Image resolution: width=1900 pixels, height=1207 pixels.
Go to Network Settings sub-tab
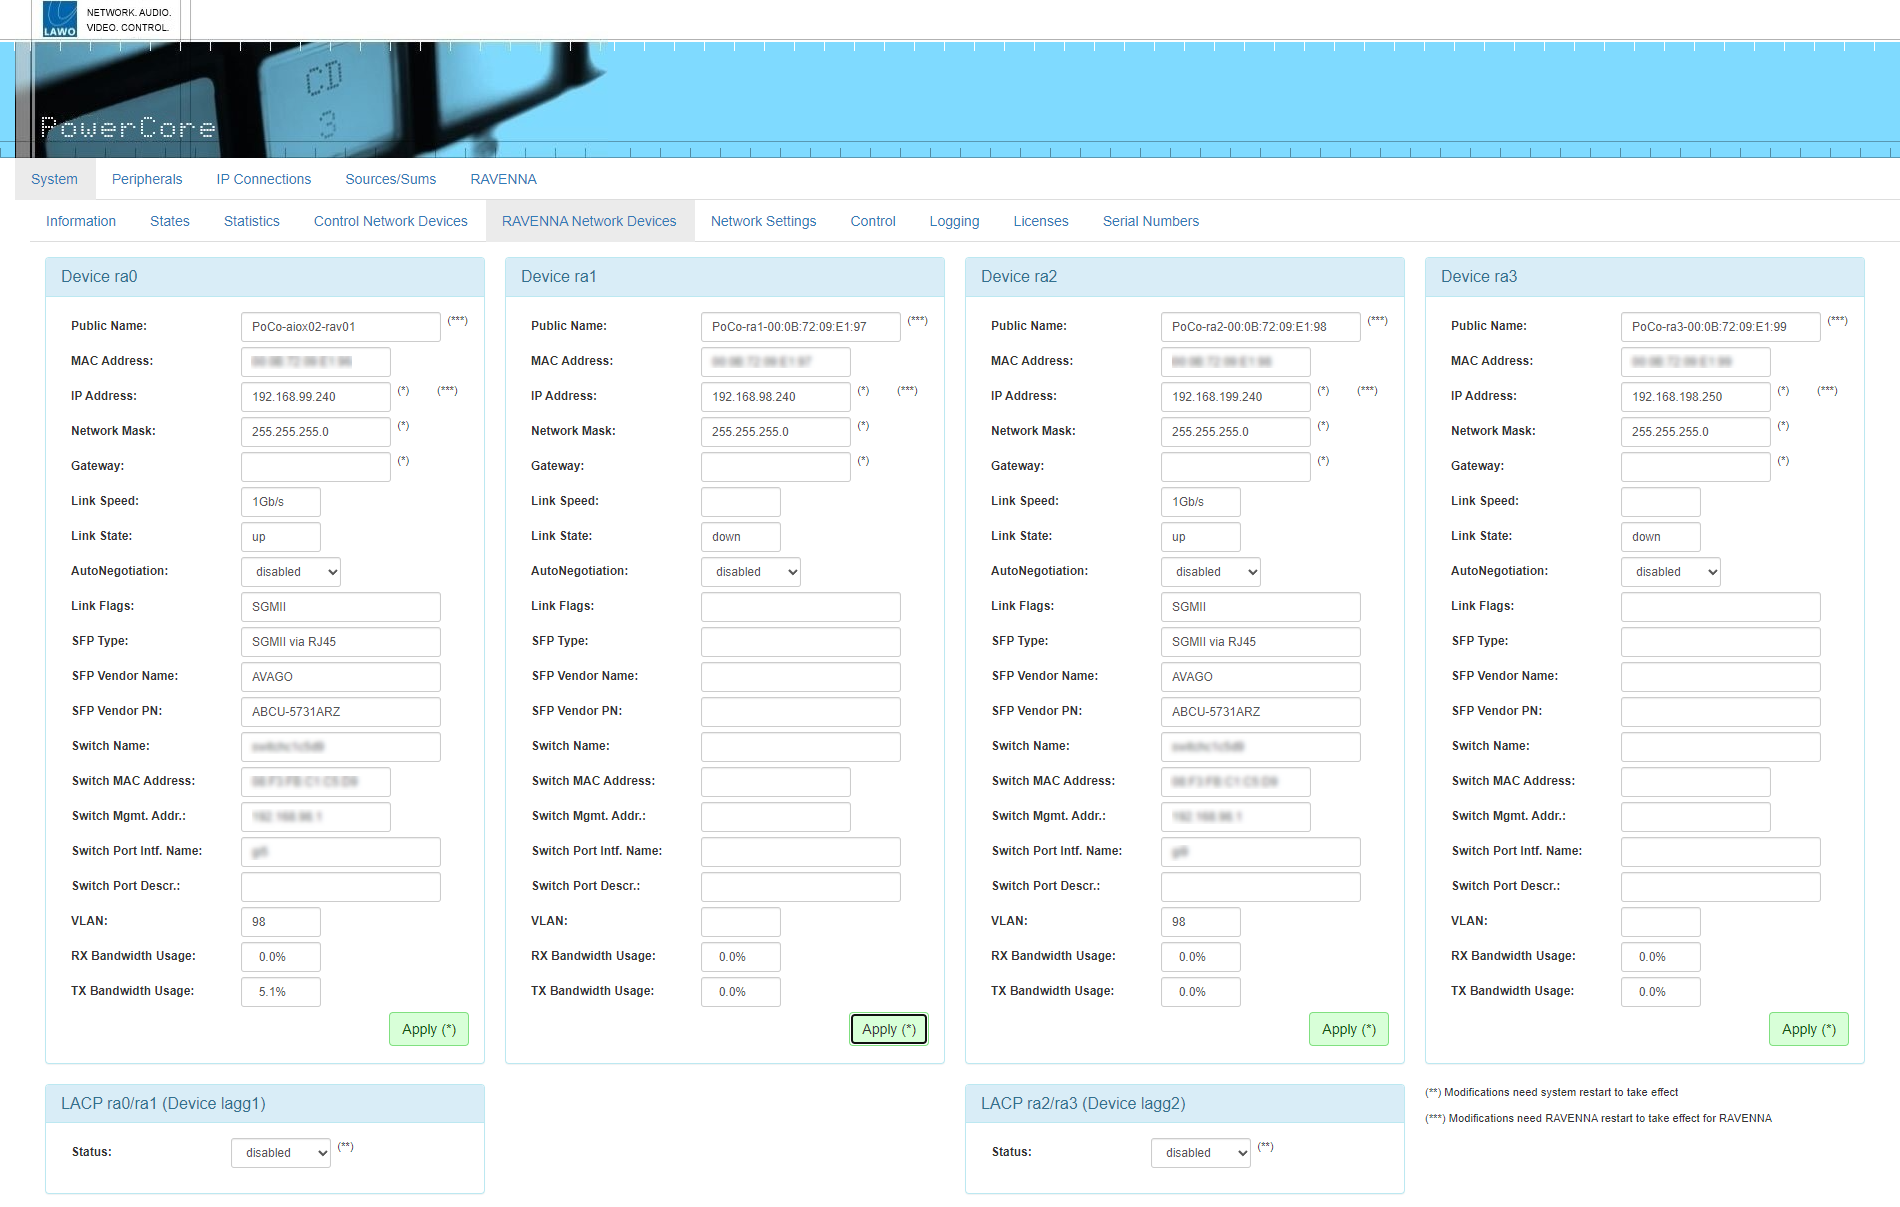point(763,221)
